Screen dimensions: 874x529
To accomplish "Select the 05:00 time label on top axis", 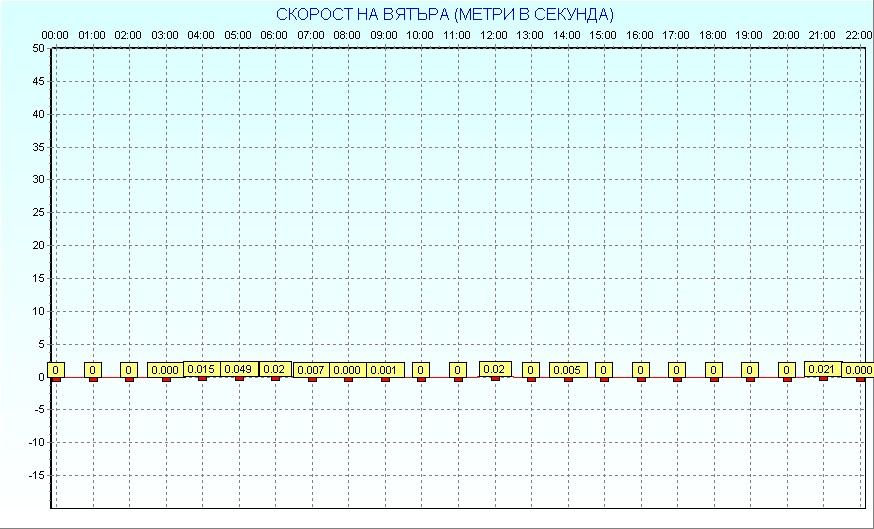I will point(237,35).
